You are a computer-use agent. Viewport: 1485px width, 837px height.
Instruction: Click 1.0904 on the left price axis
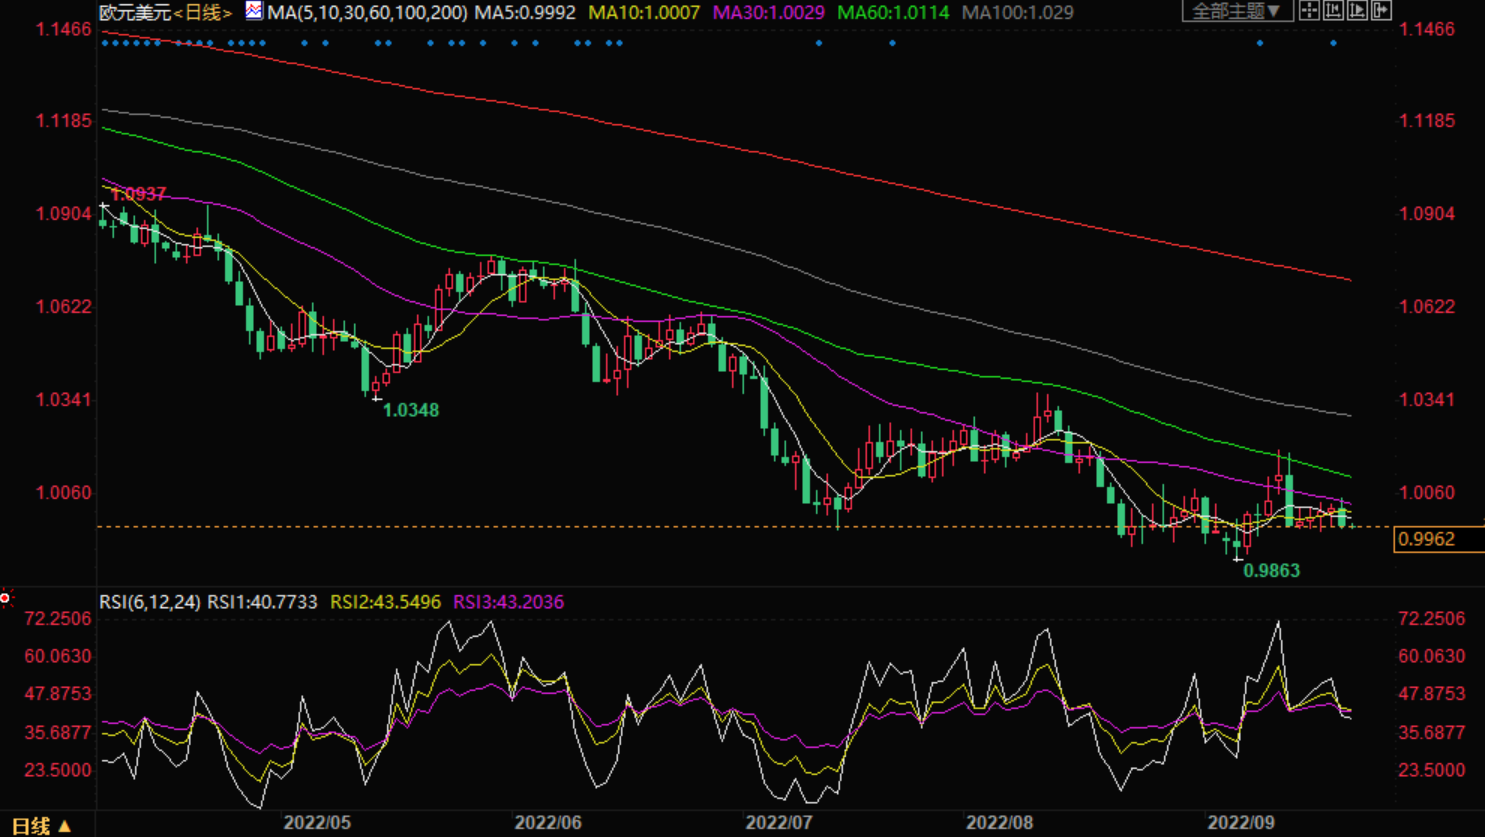[63, 214]
